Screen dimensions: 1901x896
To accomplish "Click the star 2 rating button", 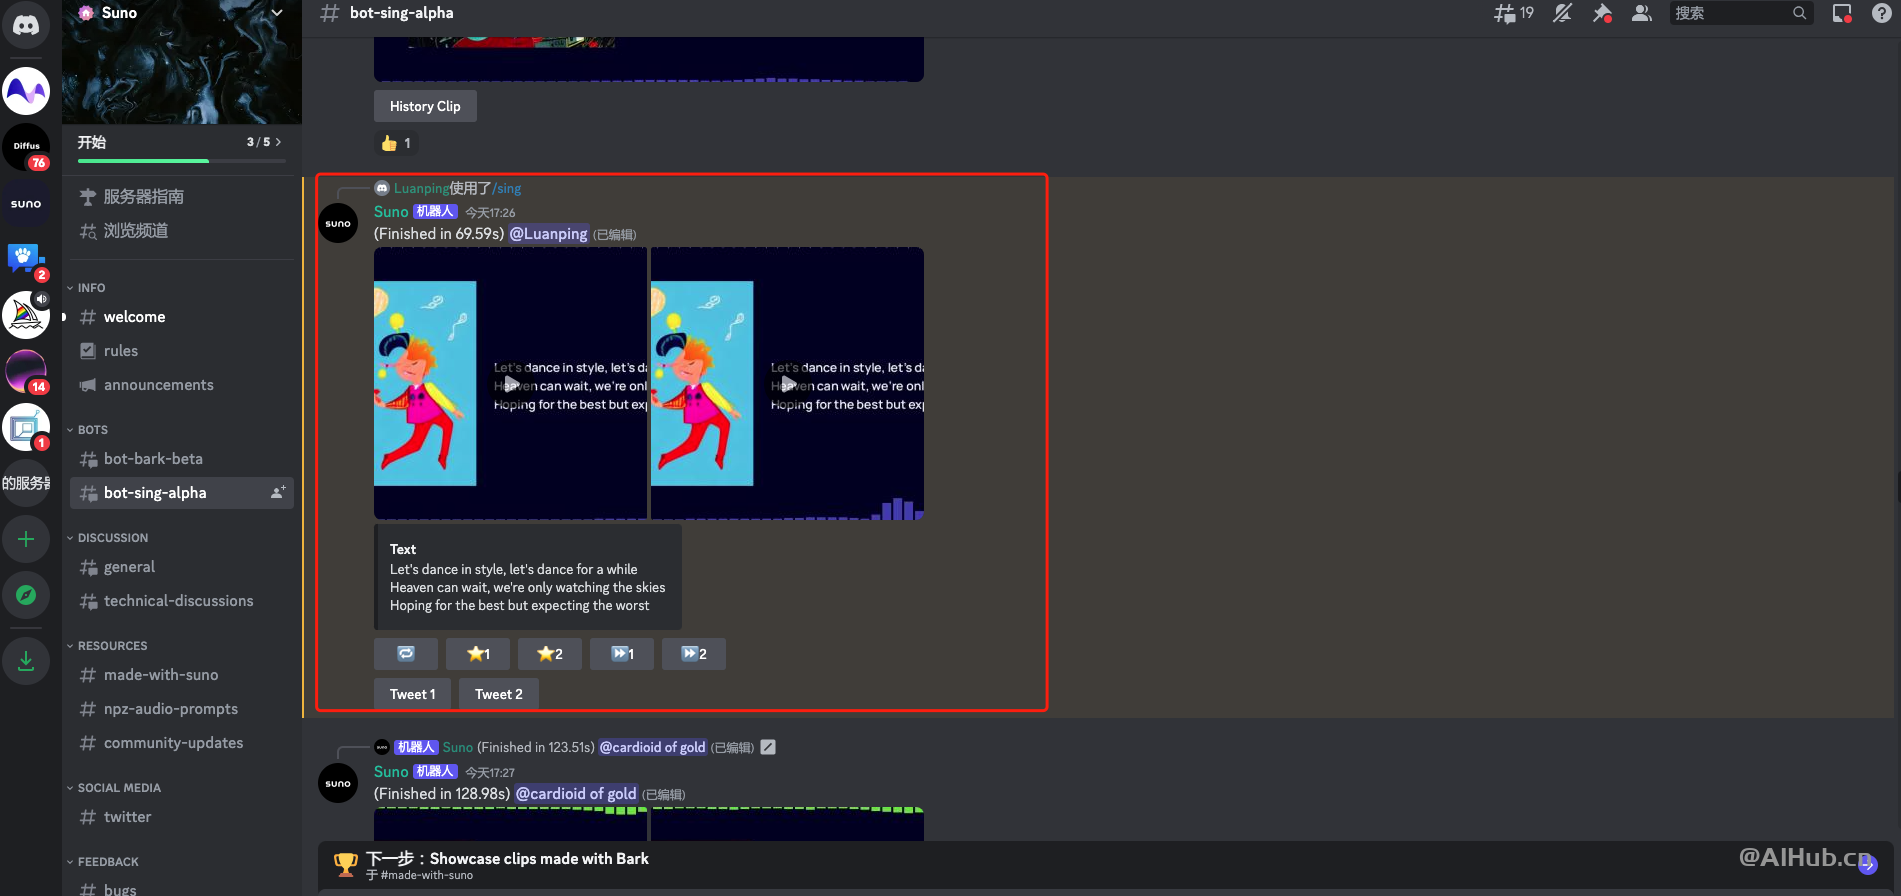I will click(550, 654).
